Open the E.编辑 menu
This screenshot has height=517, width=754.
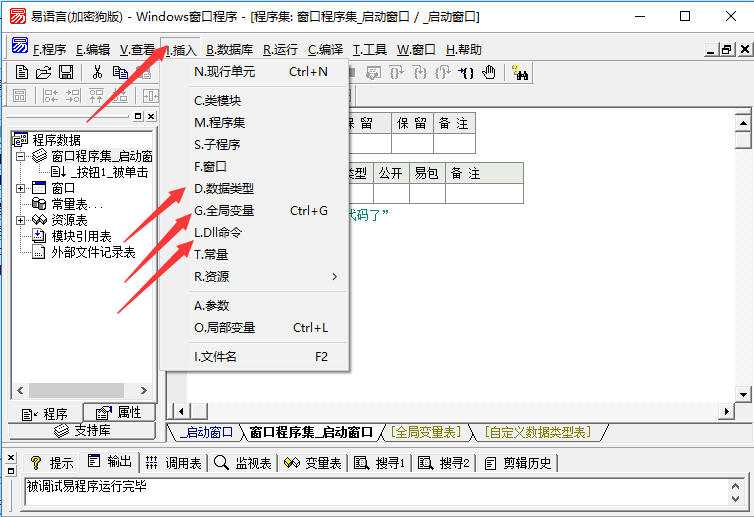(x=93, y=50)
